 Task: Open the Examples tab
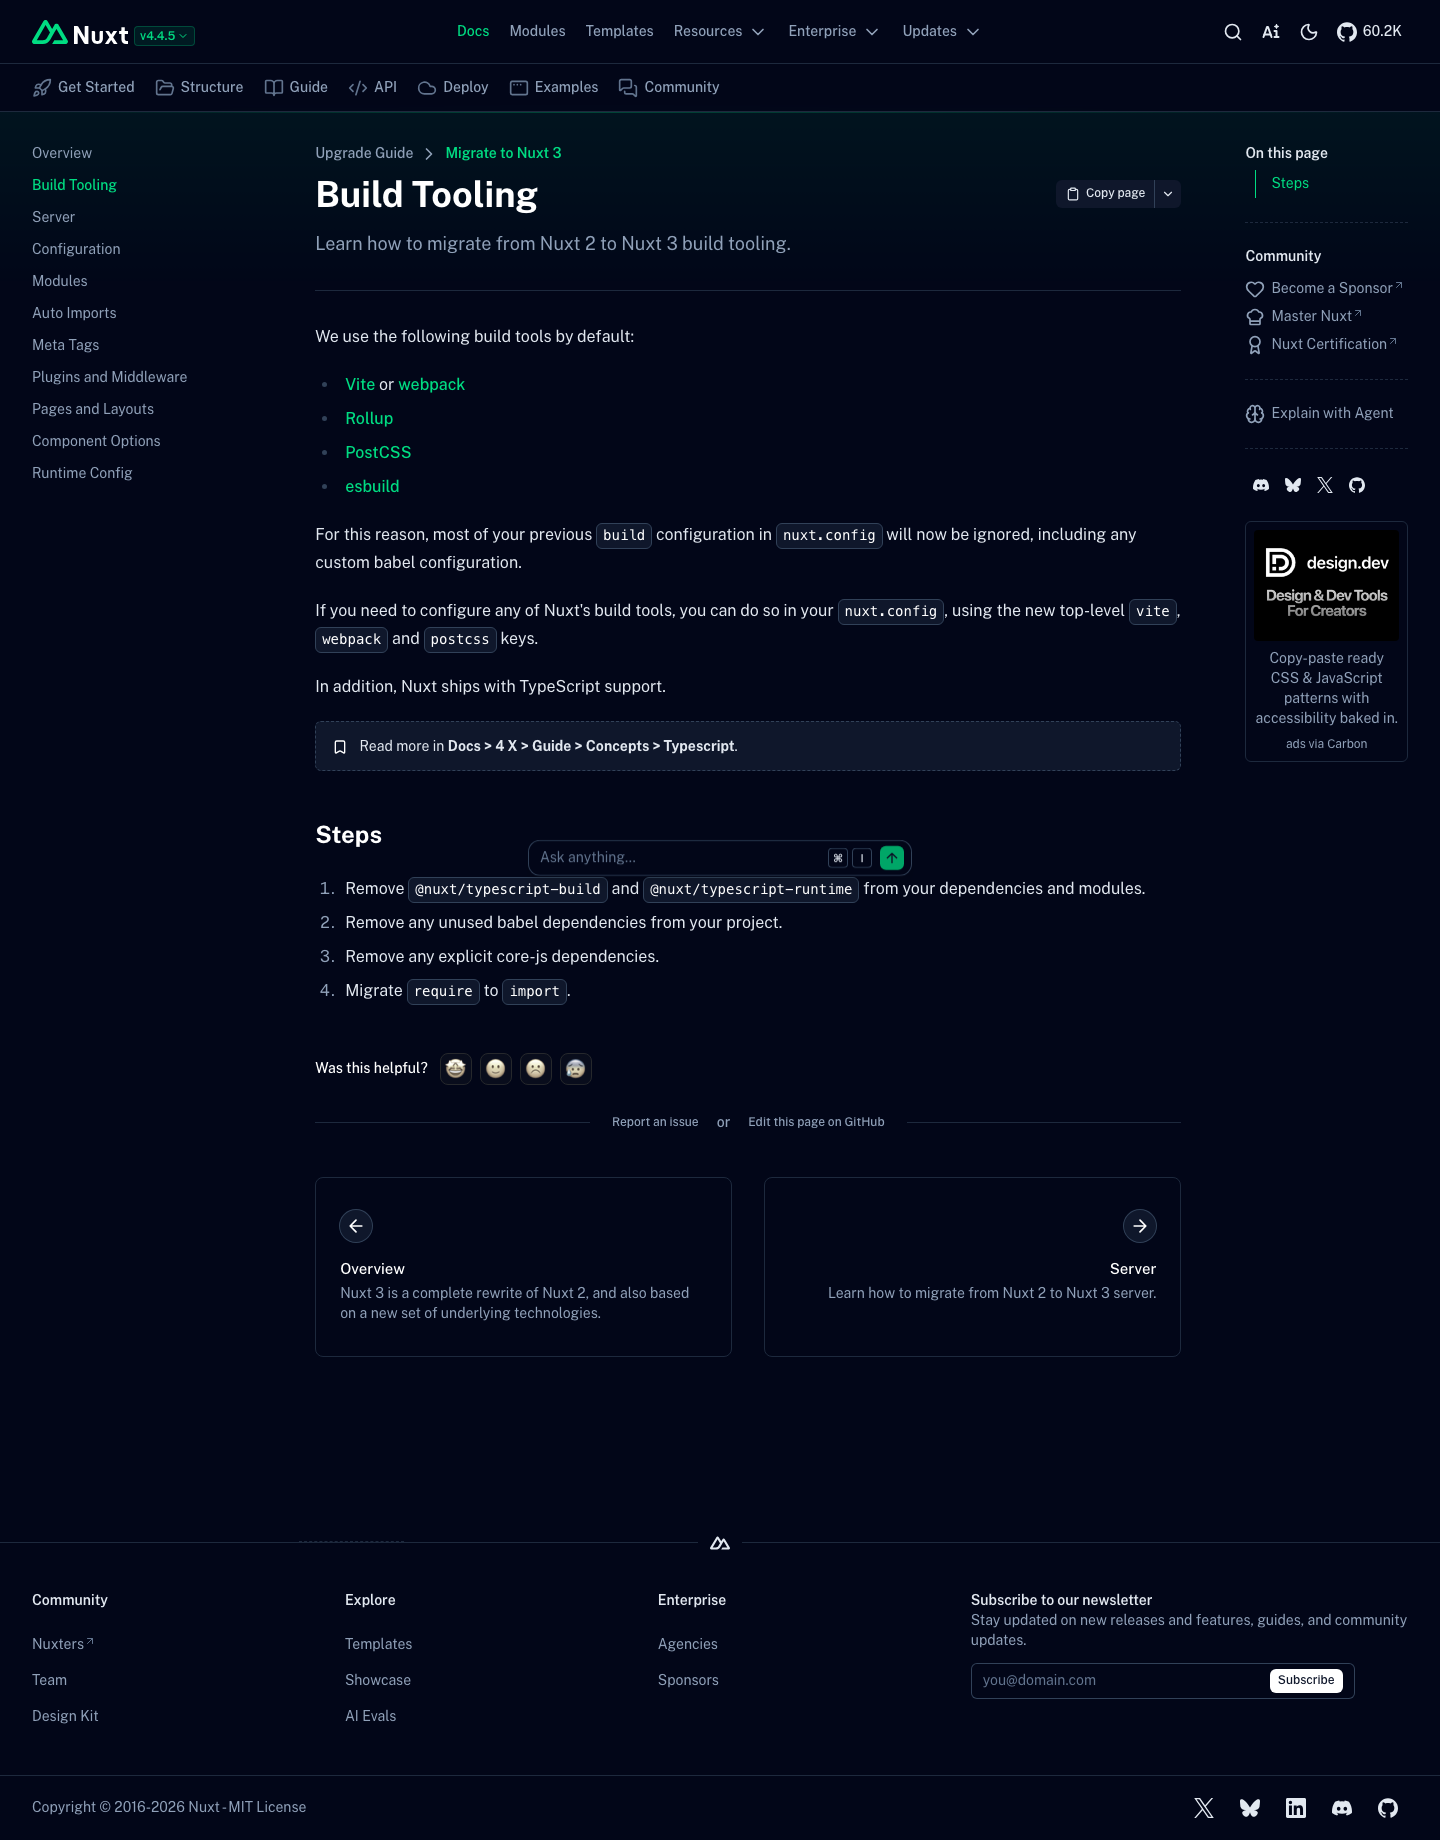554,87
